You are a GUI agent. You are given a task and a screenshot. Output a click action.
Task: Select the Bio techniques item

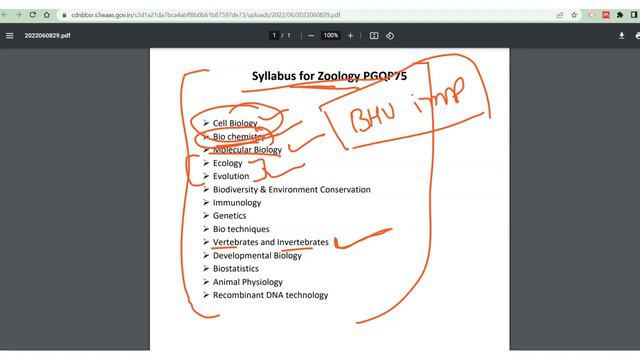[x=241, y=229]
